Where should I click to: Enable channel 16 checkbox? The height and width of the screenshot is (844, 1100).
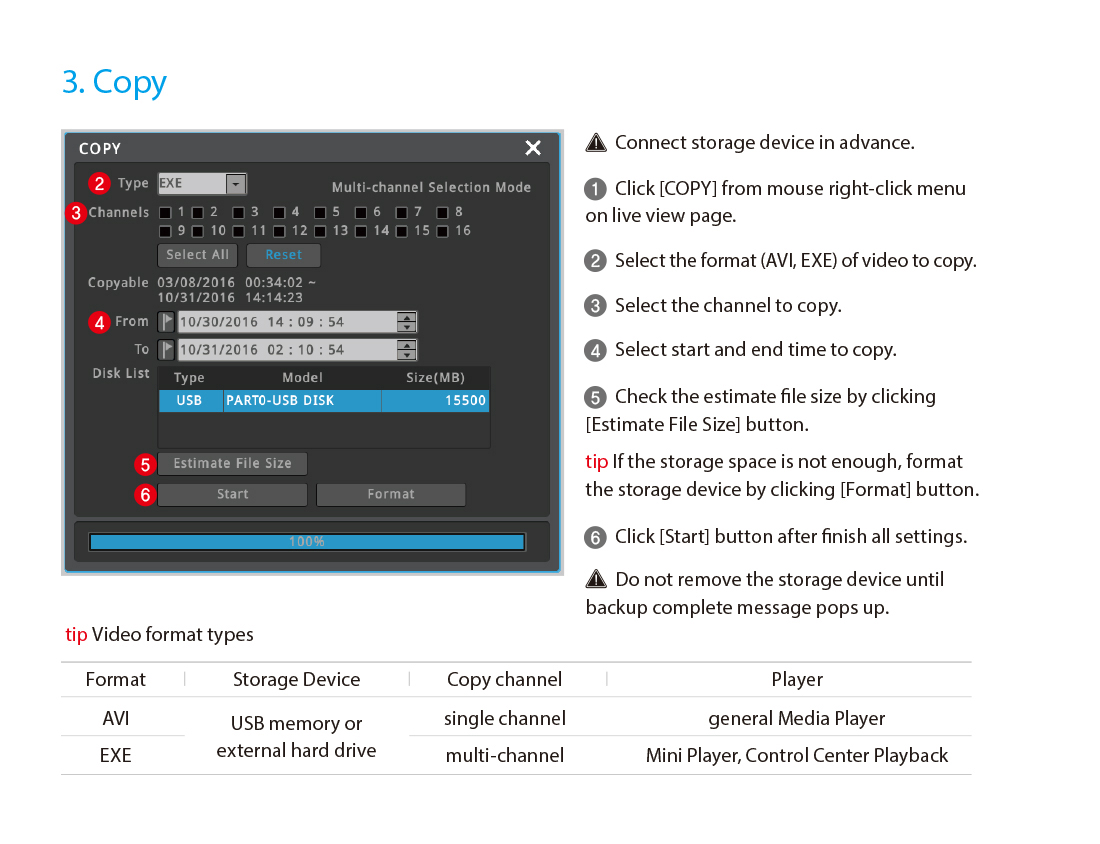442,232
